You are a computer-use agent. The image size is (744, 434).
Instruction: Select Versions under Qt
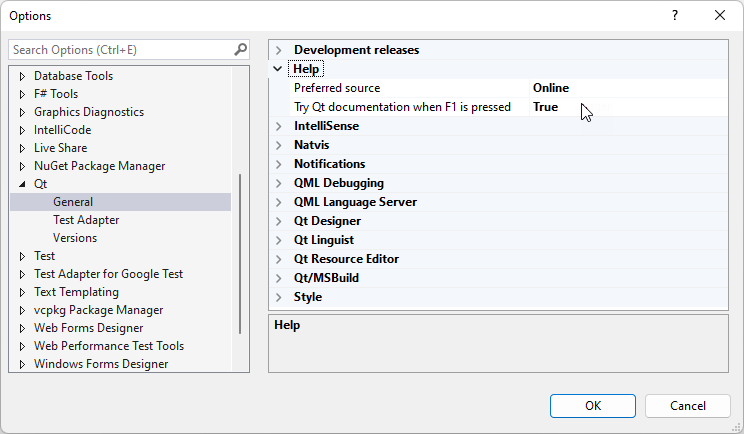pos(75,238)
